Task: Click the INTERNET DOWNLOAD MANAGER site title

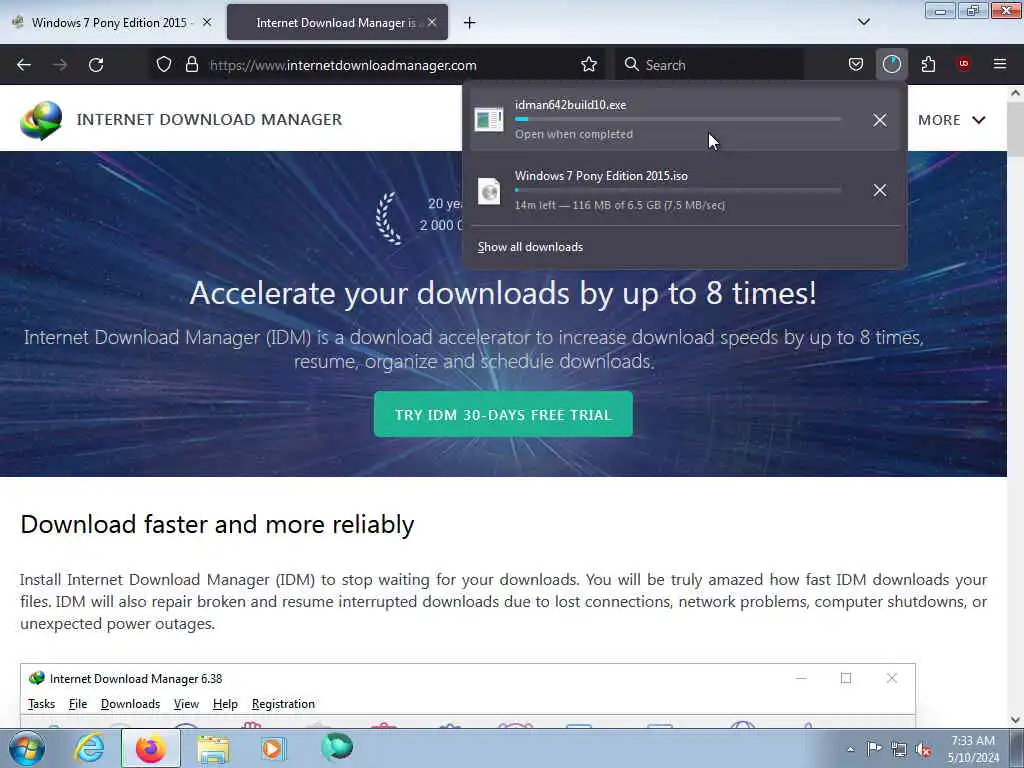Action: (209, 120)
